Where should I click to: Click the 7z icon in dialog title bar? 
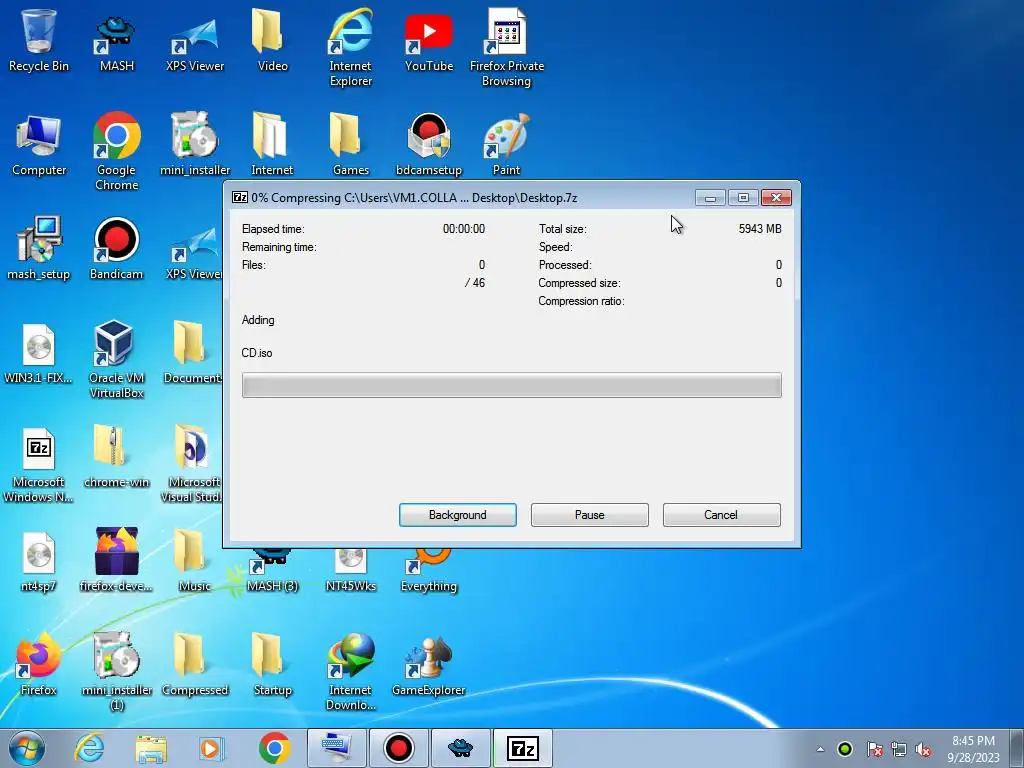tap(240, 197)
